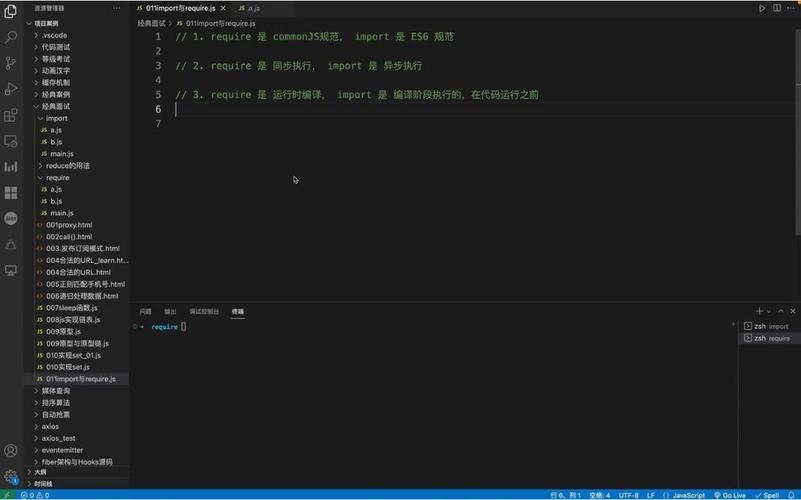Run the code with the play icon
The height and width of the screenshot is (500, 801).
coord(762,8)
